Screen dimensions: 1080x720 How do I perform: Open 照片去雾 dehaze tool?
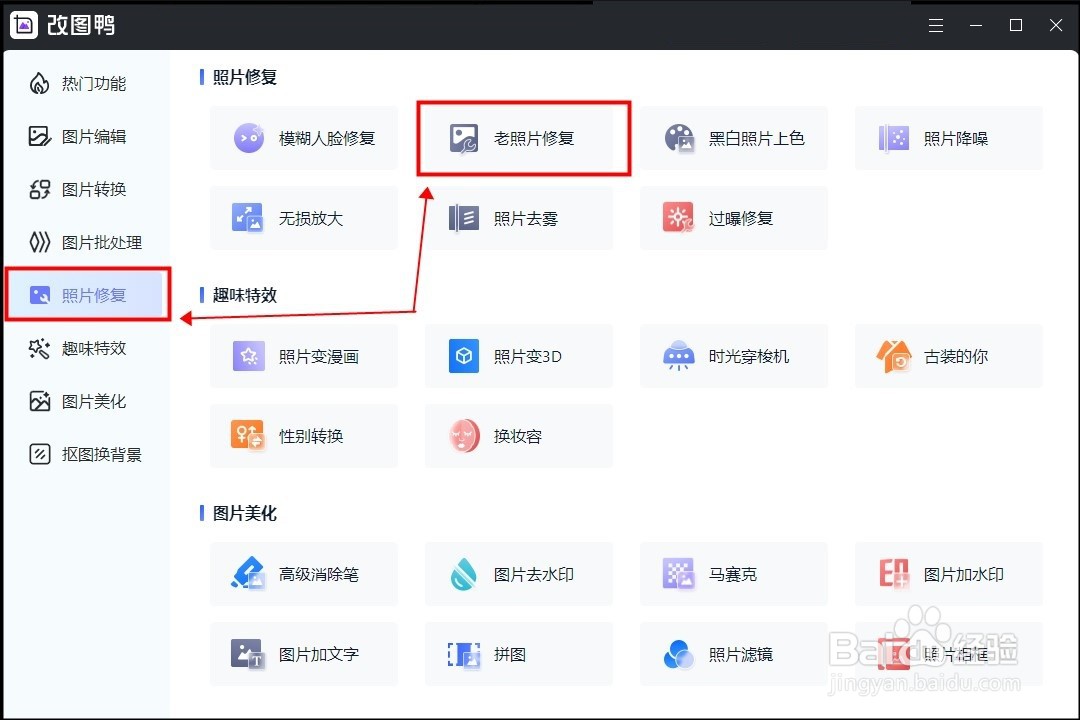(x=518, y=218)
